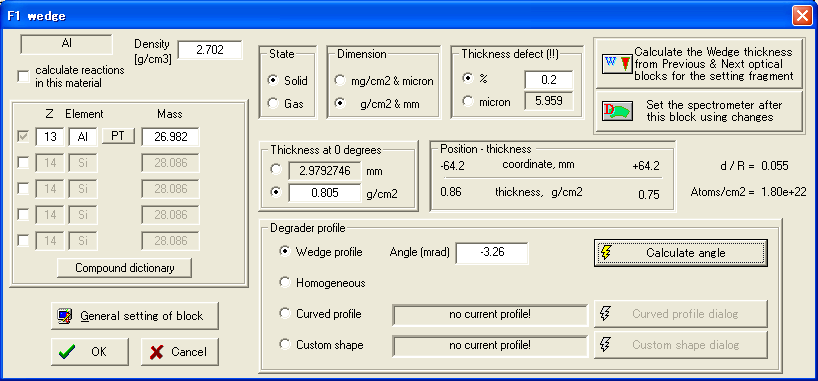Click the Calculate angle button

681,253
